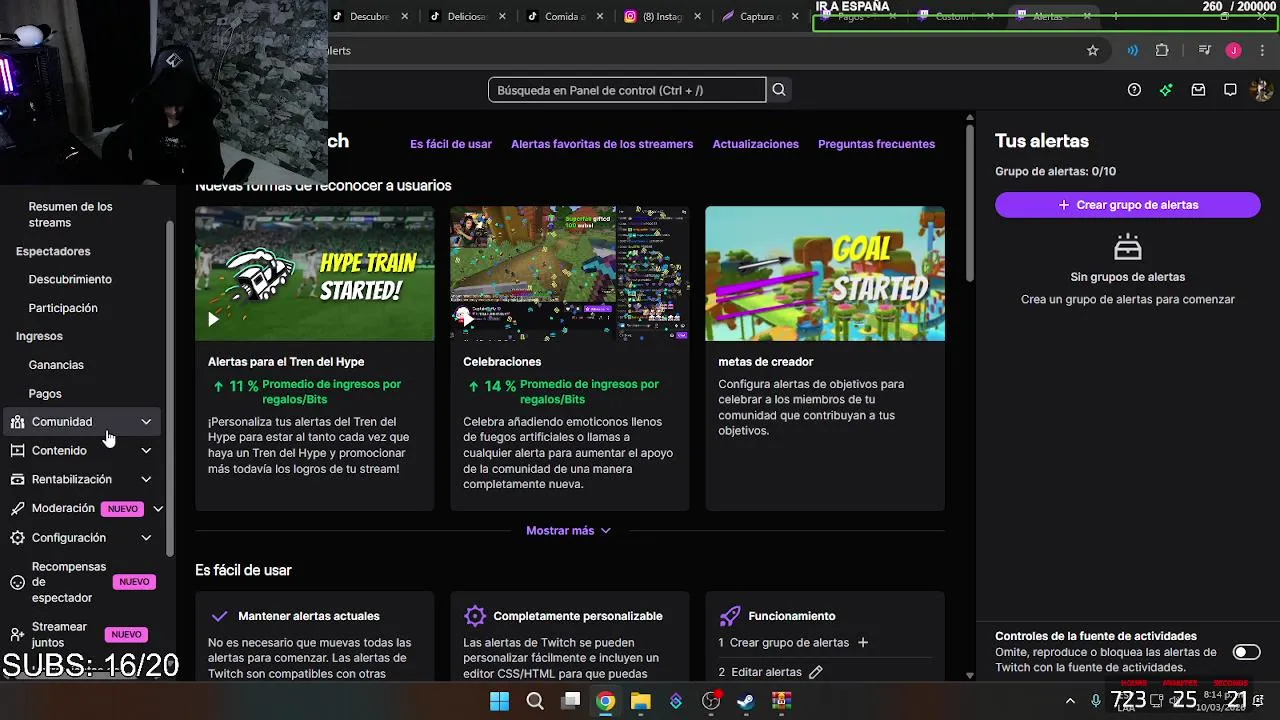Open the user profile avatar menu

tap(1261, 90)
